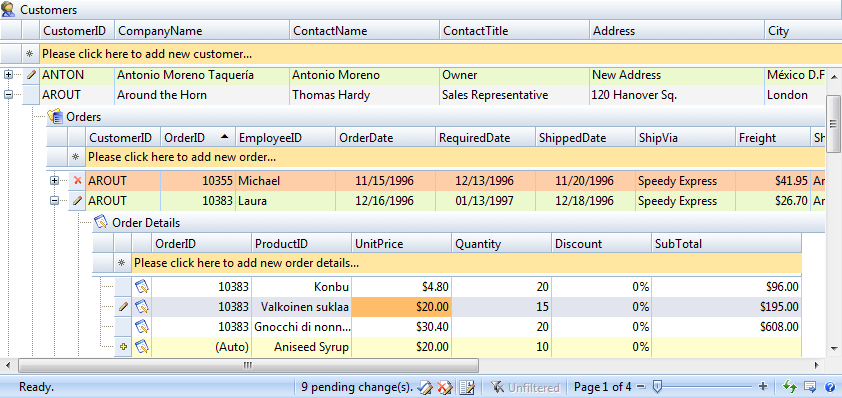Screen dimensions: 842x398
Task: Click the Discount column header
Action: click(x=601, y=244)
